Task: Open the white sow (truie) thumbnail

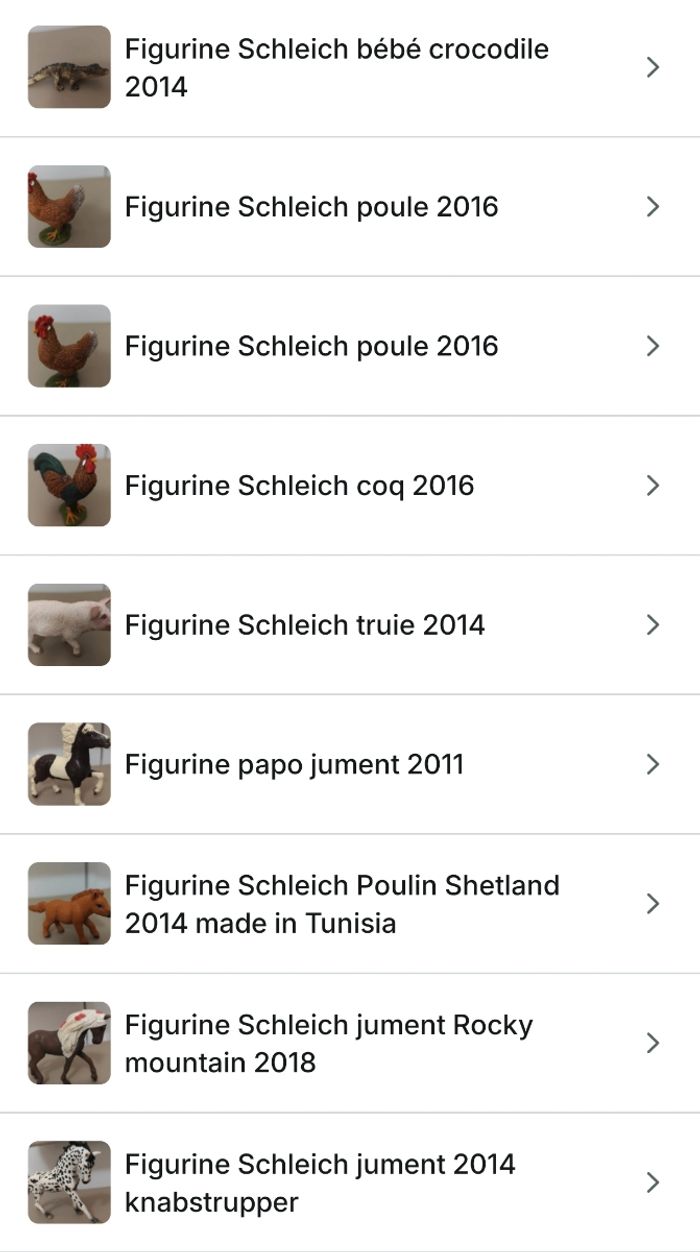Action: coord(69,625)
